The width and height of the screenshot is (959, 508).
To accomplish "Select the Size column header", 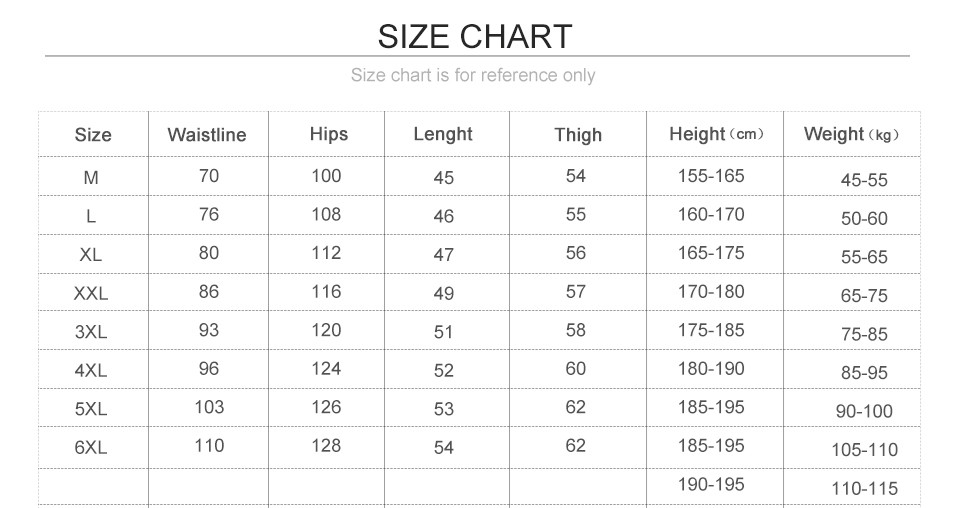I will point(93,135).
